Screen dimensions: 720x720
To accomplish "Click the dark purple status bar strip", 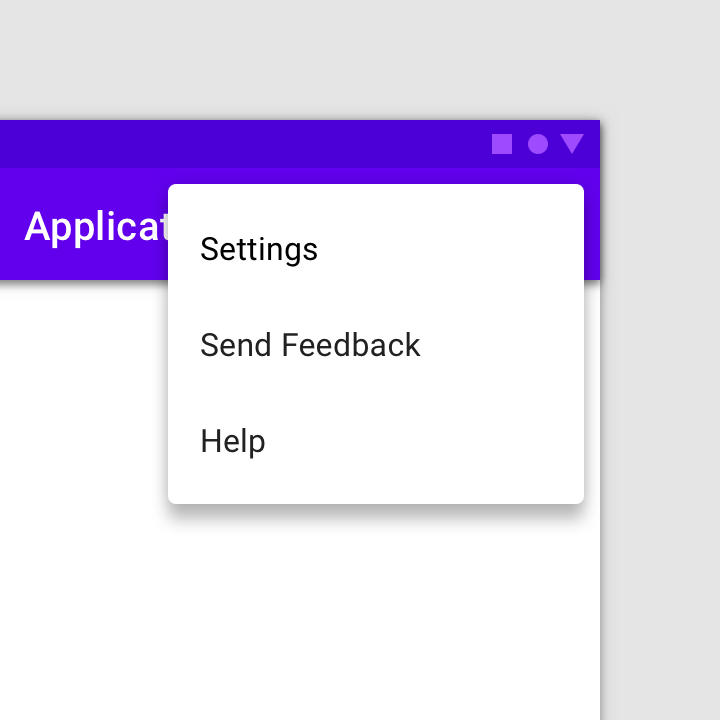I will (243, 144).
